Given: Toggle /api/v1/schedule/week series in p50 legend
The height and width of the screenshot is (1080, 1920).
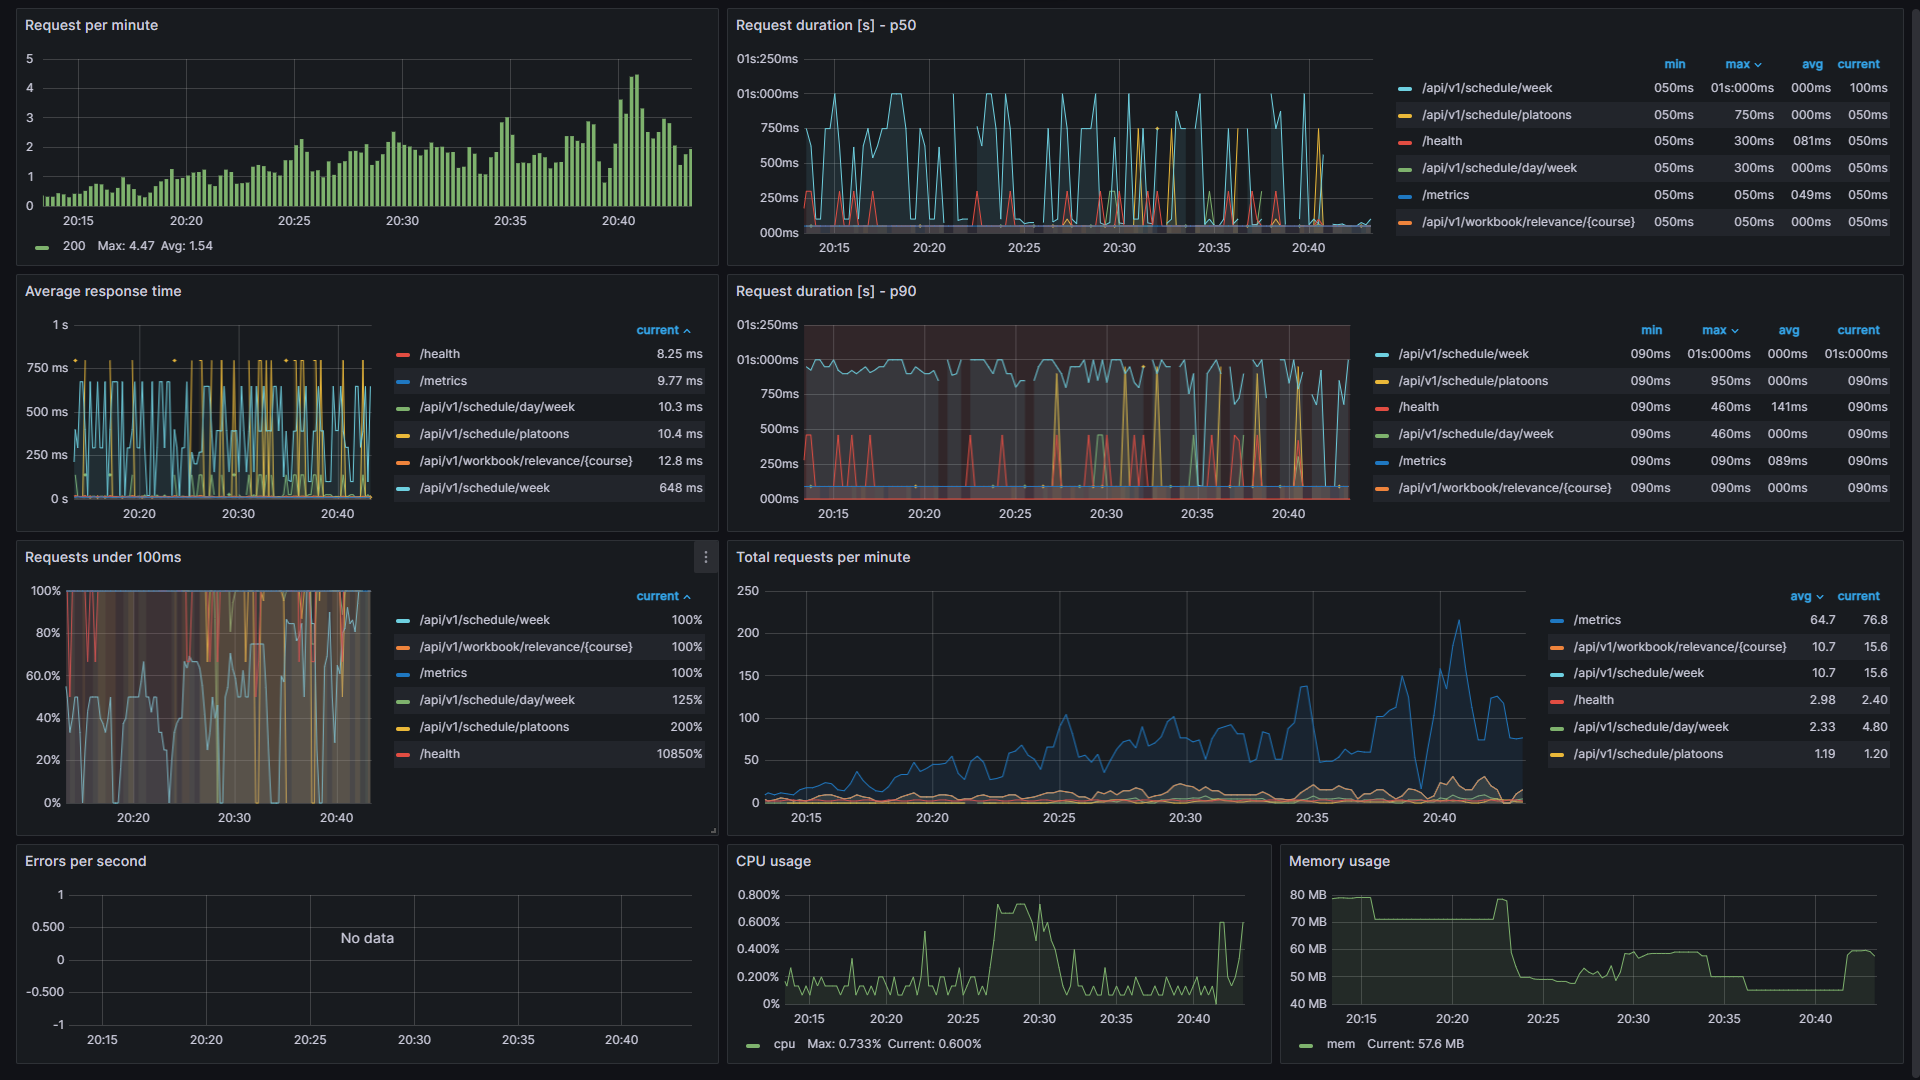Looking at the screenshot, I should point(1486,89).
